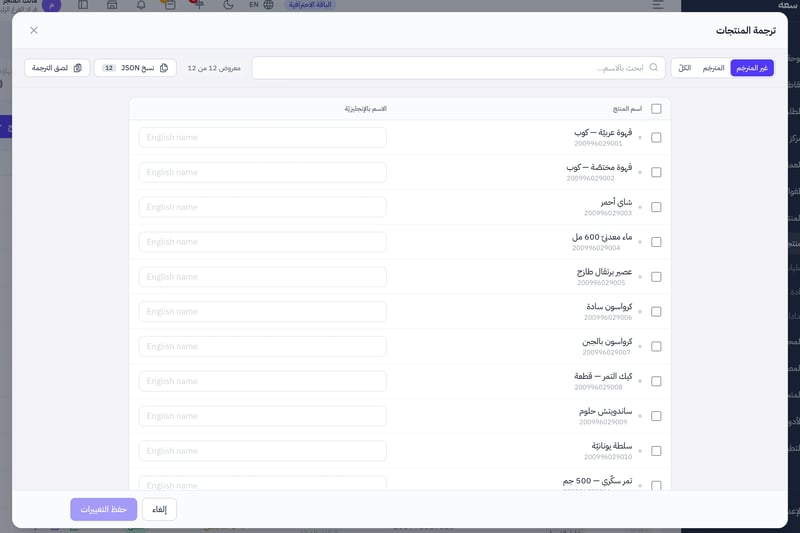The width and height of the screenshot is (800, 533).
Task: Click product name سلطة يونانيّة
Action: point(612,446)
